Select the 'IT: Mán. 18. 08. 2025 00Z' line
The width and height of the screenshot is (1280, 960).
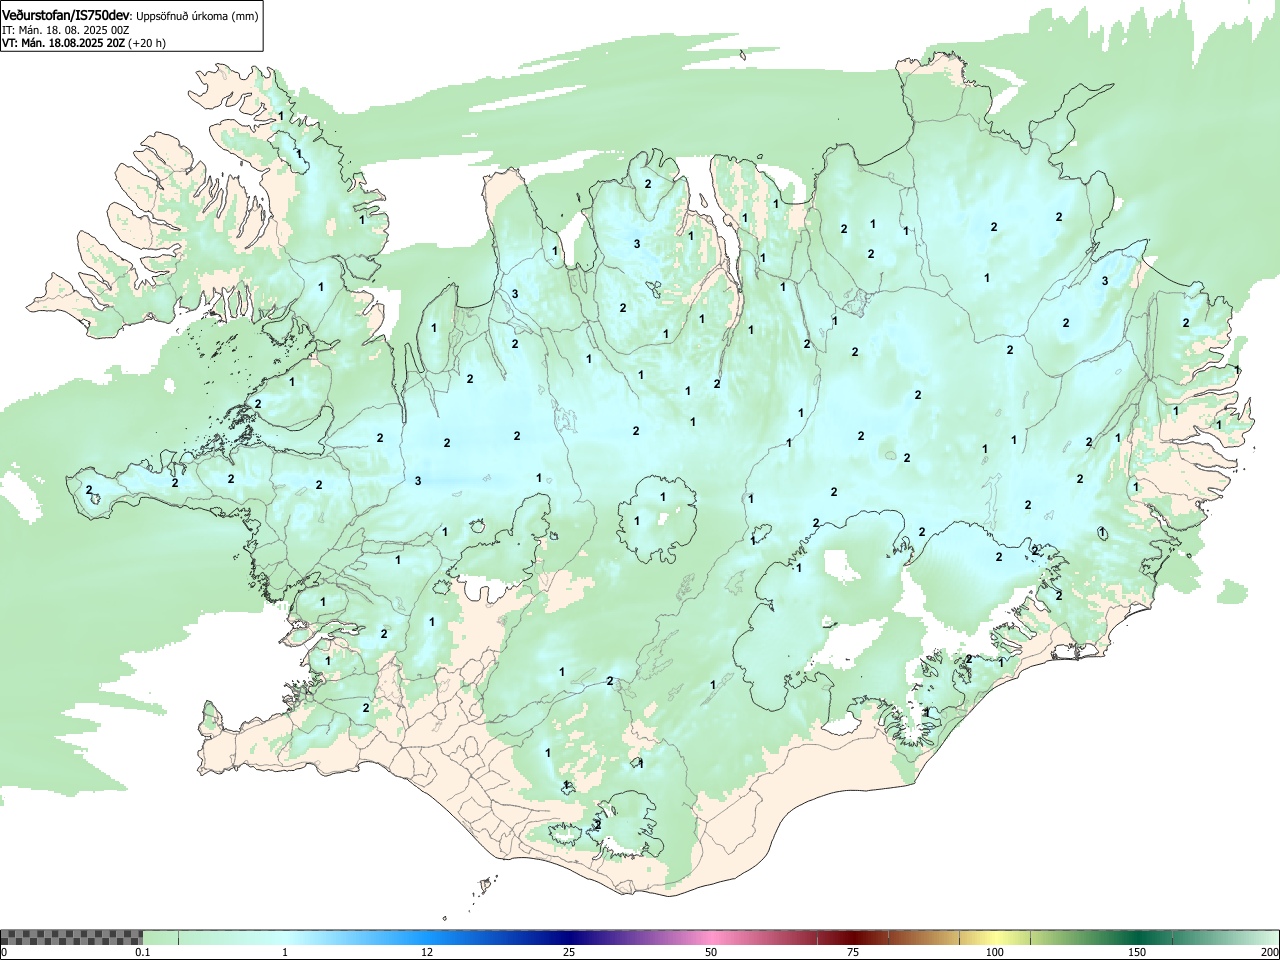click(66, 30)
